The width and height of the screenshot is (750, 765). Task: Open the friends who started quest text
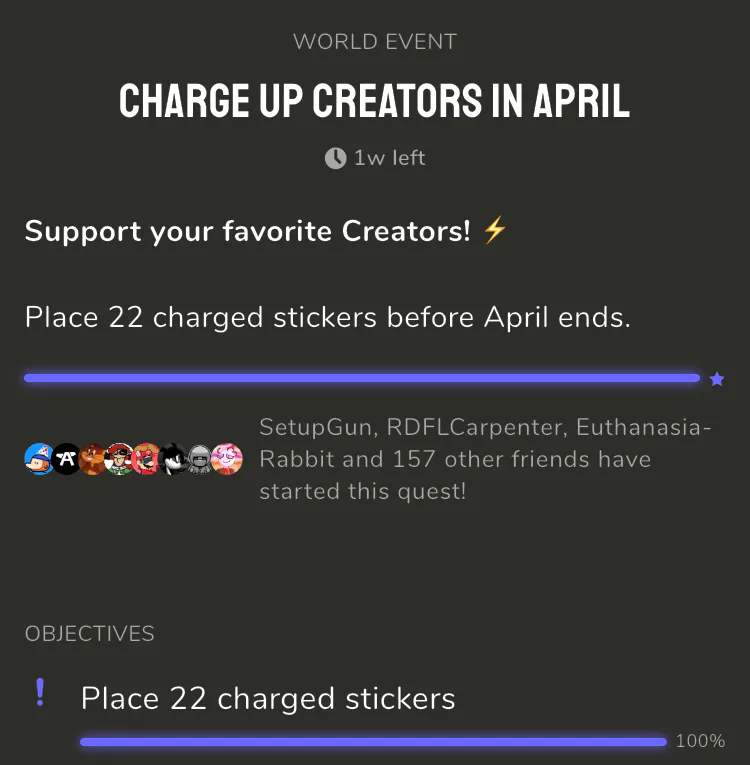[485, 459]
